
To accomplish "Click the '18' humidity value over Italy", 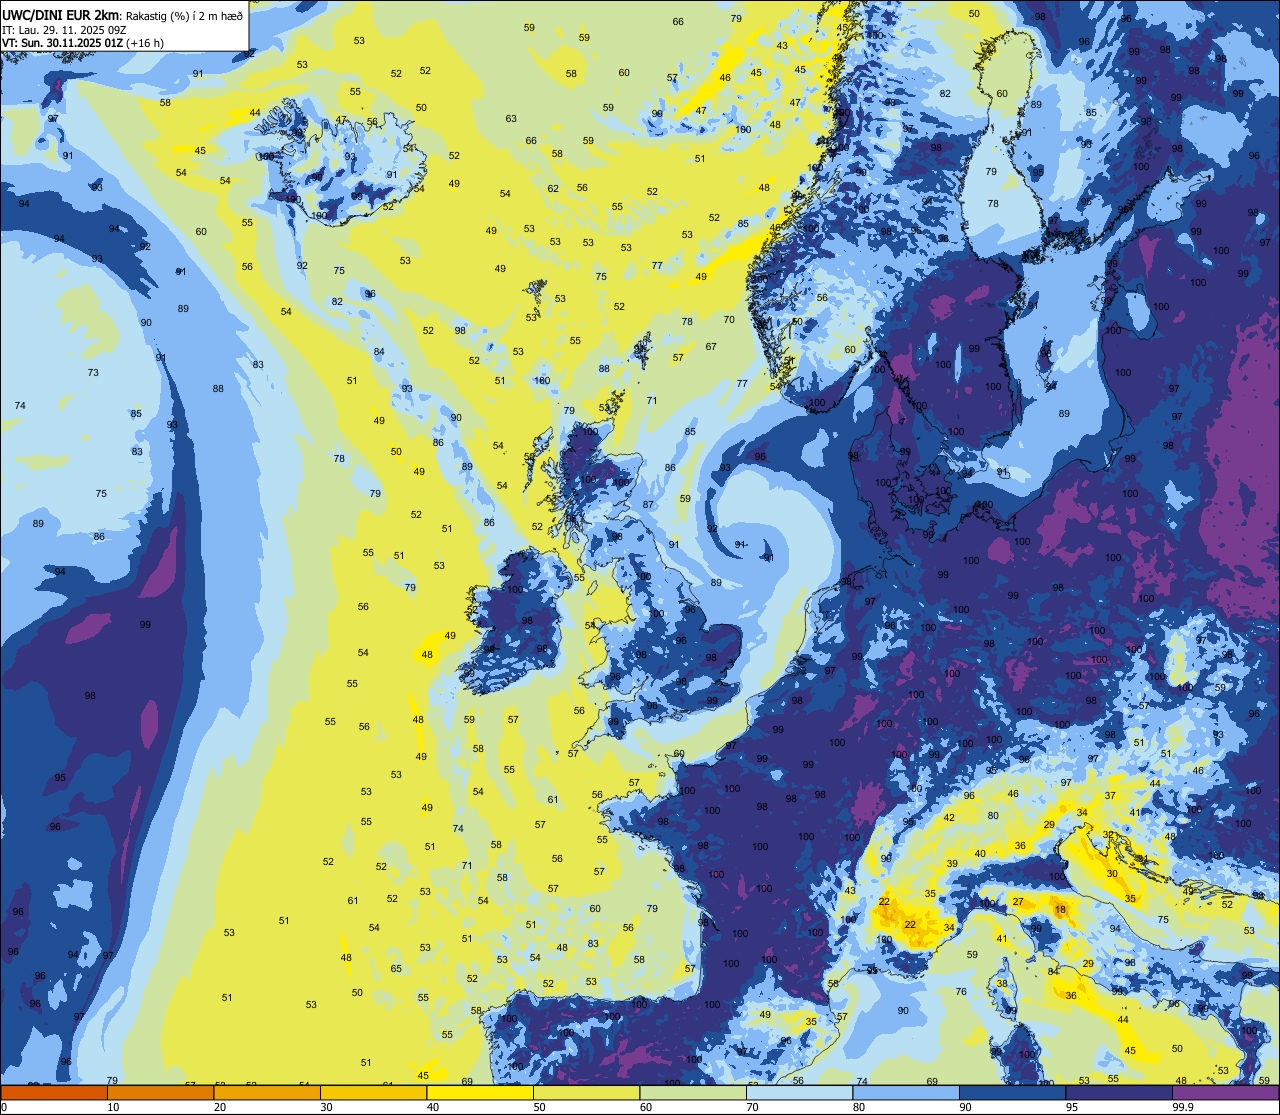I will click(1061, 909).
